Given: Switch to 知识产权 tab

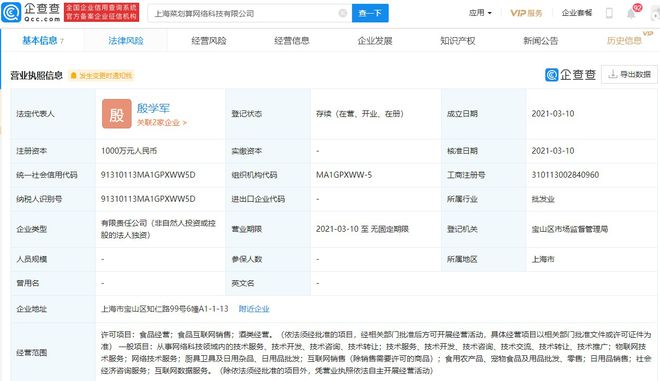Looking at the screenshot, I should 458,41.
